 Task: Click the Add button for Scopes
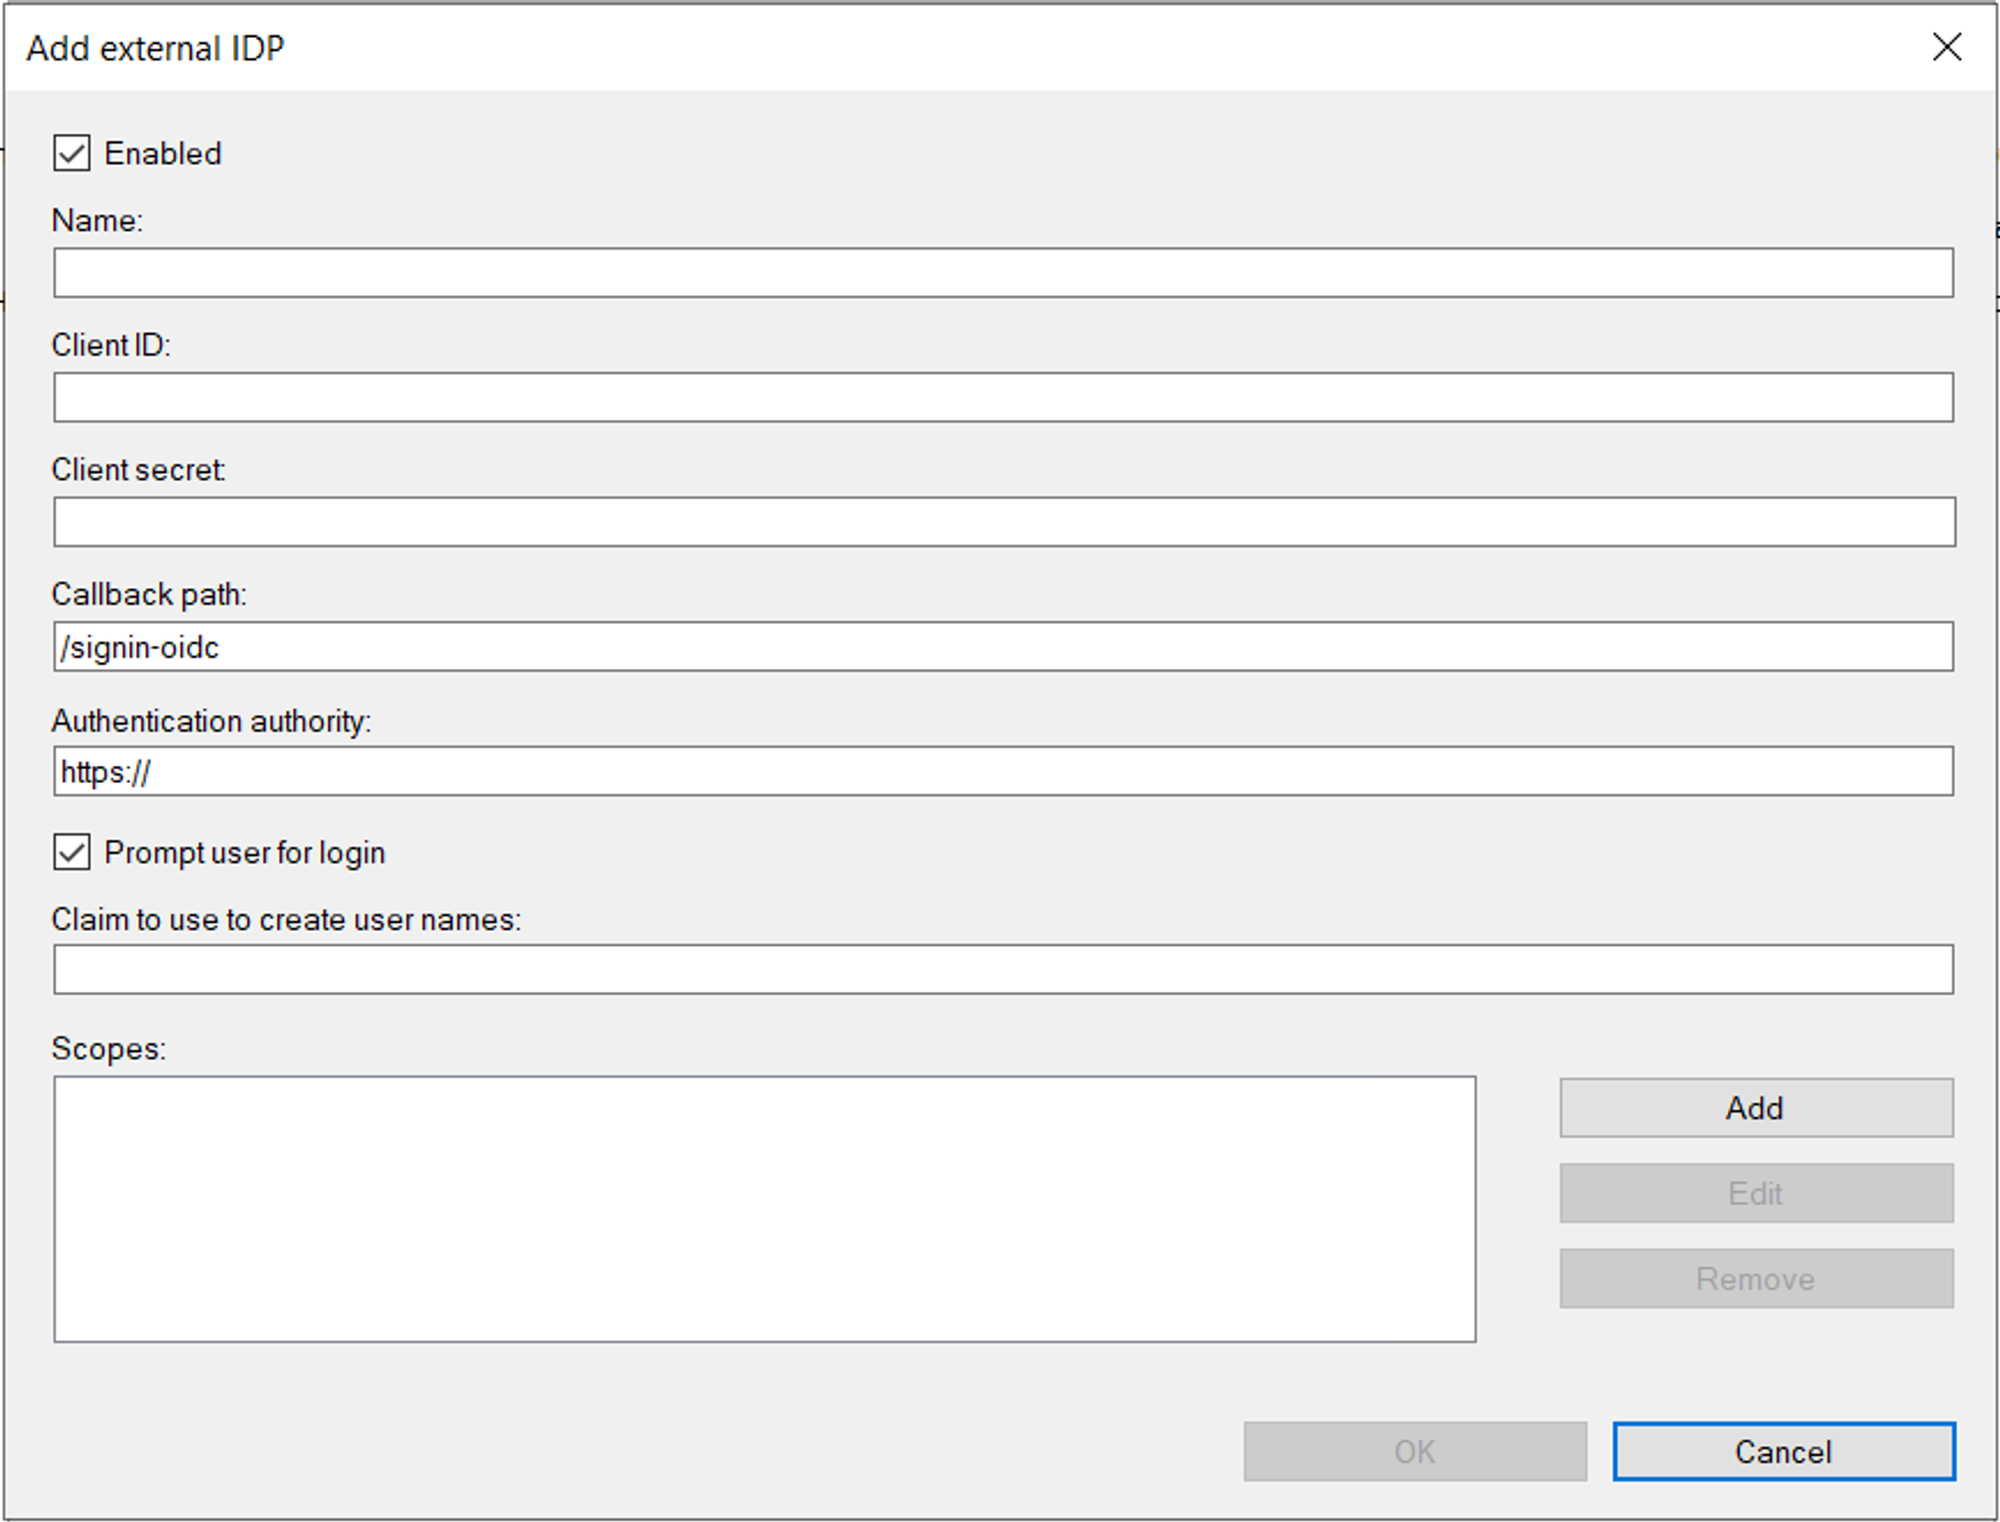coord(1754,1107)
